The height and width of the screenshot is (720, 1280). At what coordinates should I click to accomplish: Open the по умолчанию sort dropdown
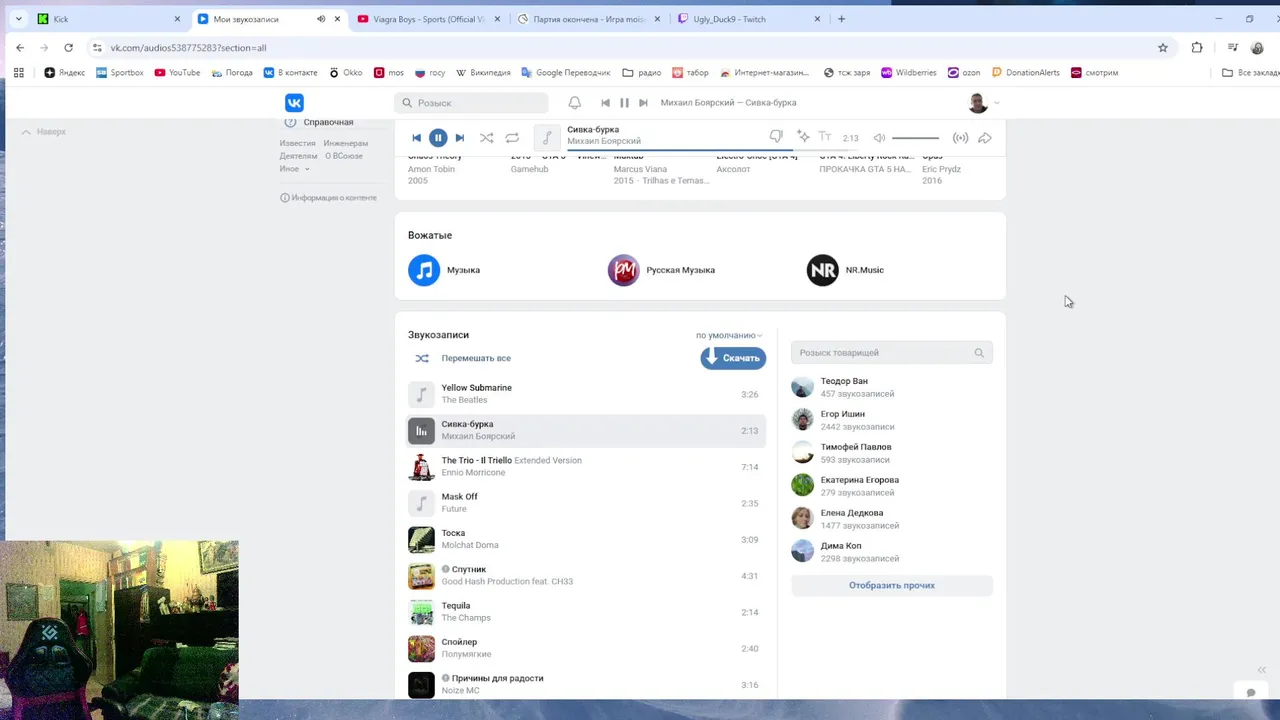[729, 336]
